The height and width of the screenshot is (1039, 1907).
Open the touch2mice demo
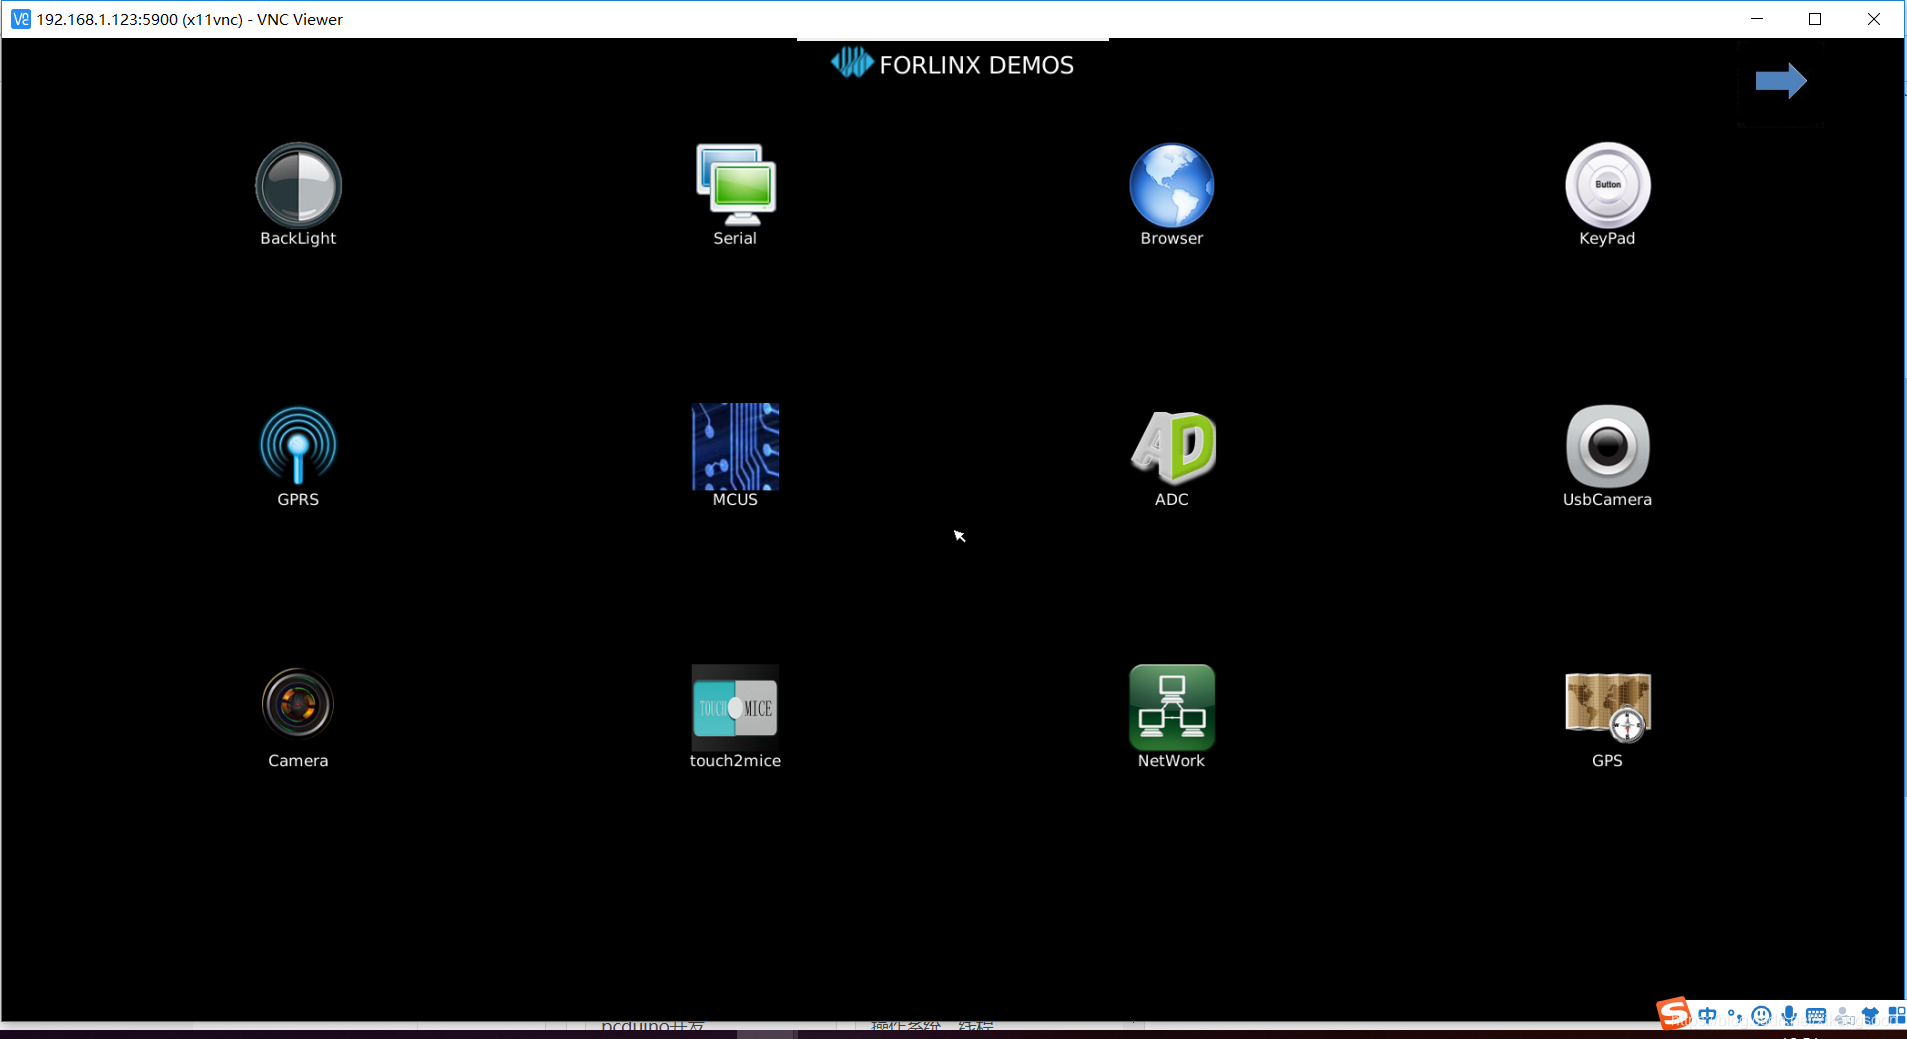click(735, 708)
